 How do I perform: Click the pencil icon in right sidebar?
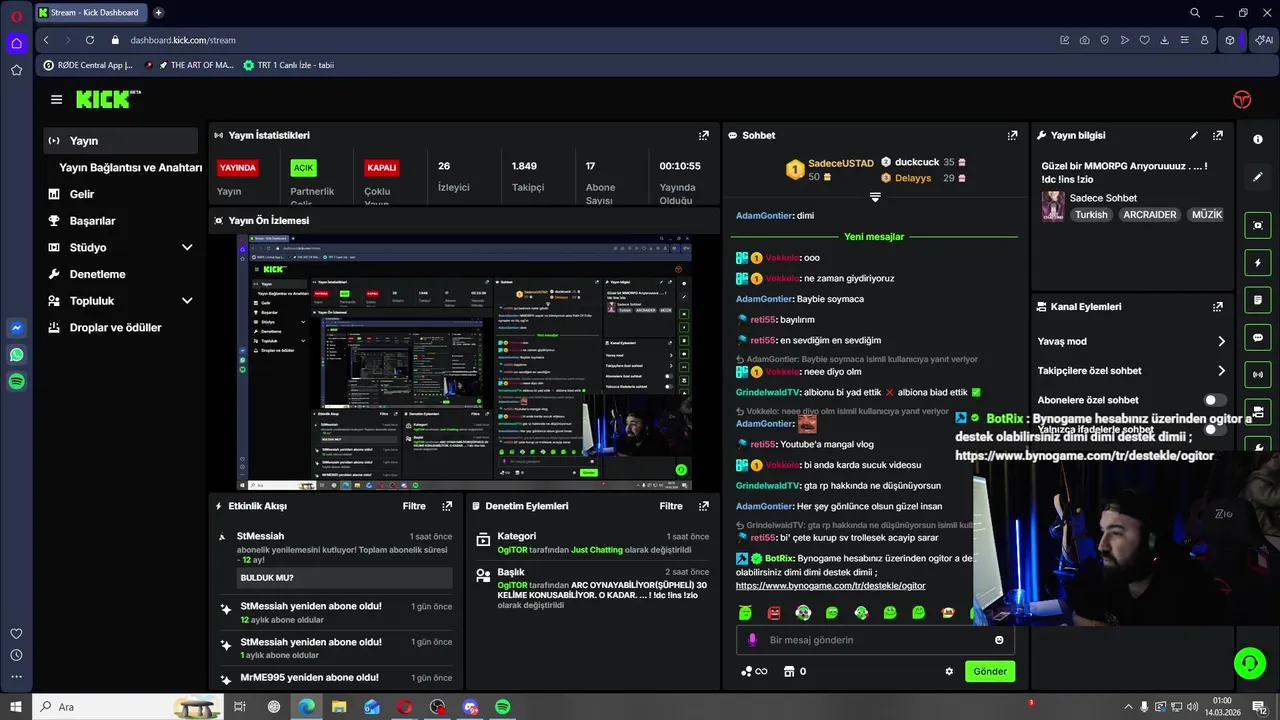pos(1258,177)
